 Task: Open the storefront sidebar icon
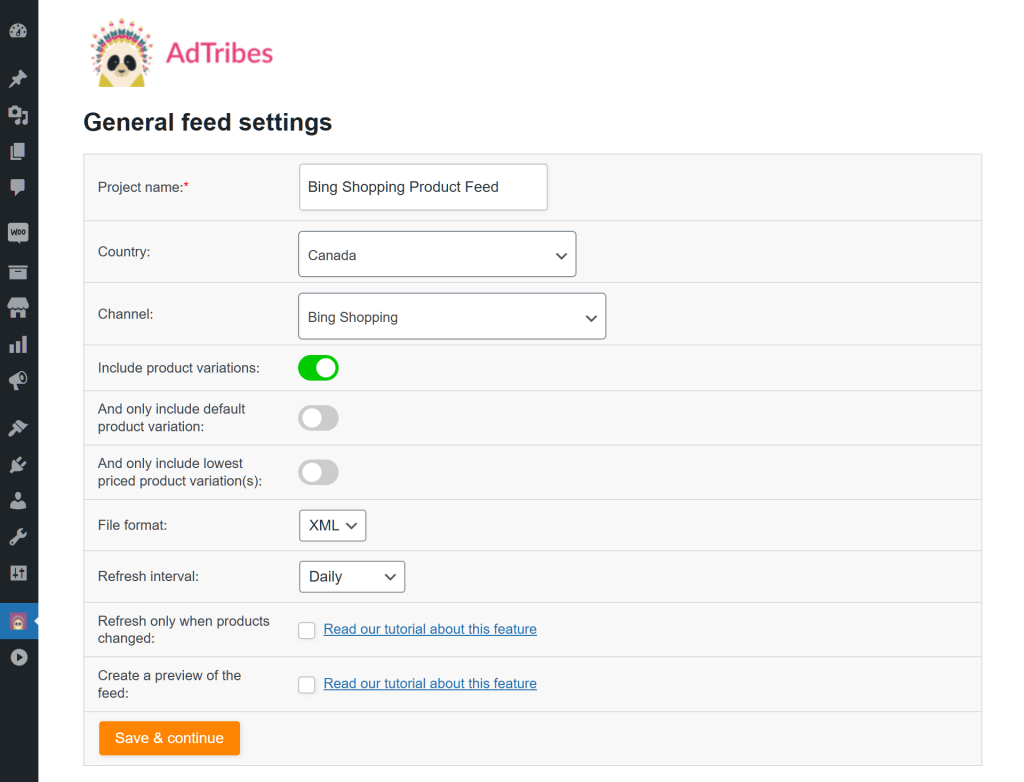(18, 308)
